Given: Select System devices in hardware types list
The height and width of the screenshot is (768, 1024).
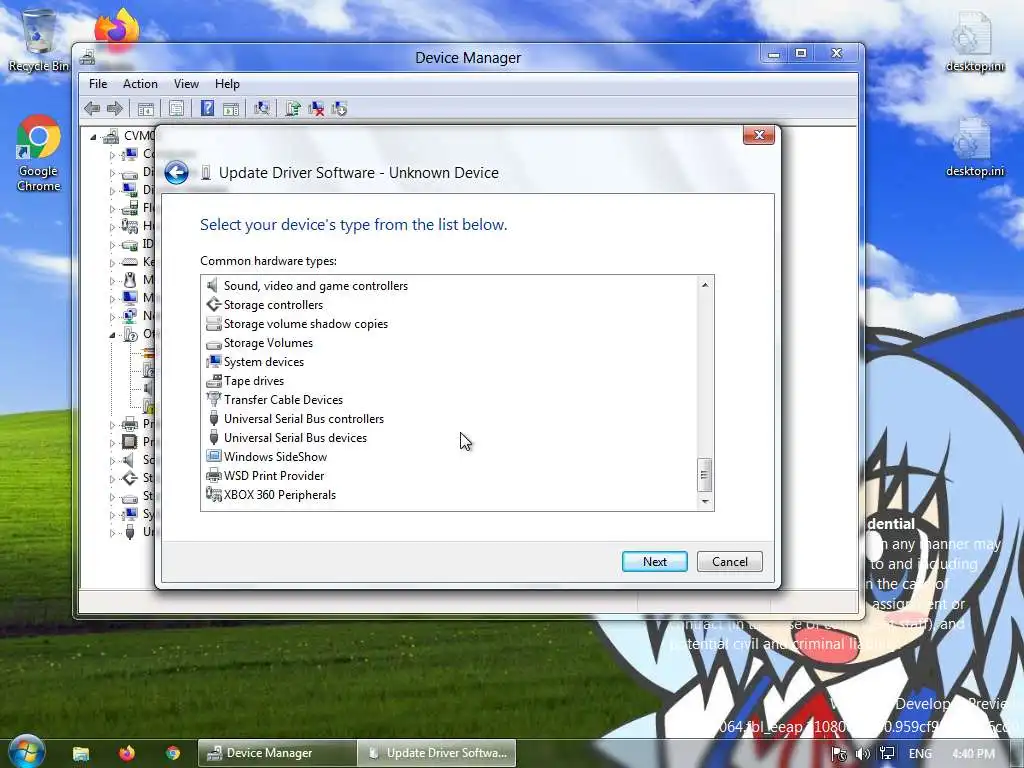Looking at the screenshot, I should (x=264, y=362).
